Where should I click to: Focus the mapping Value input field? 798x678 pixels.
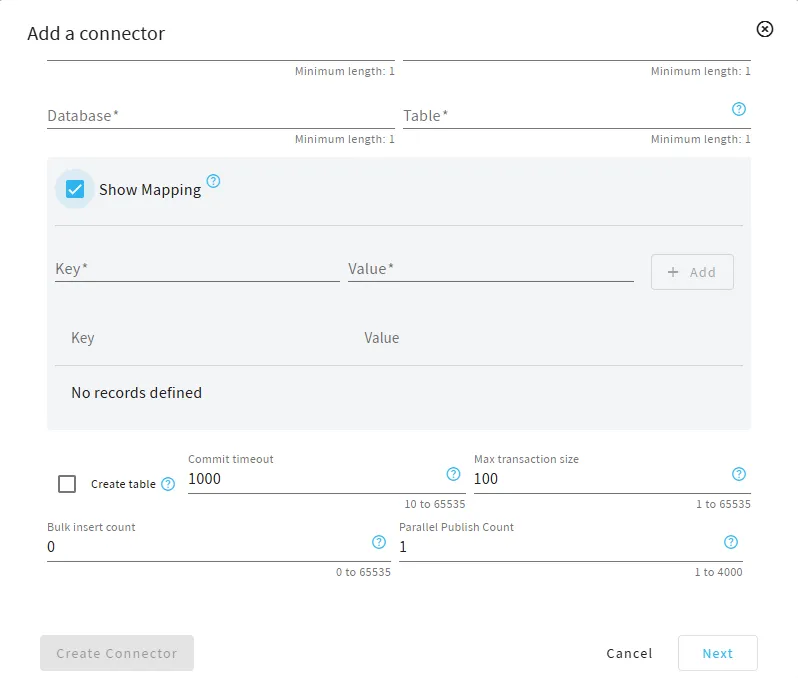(491, 269)
